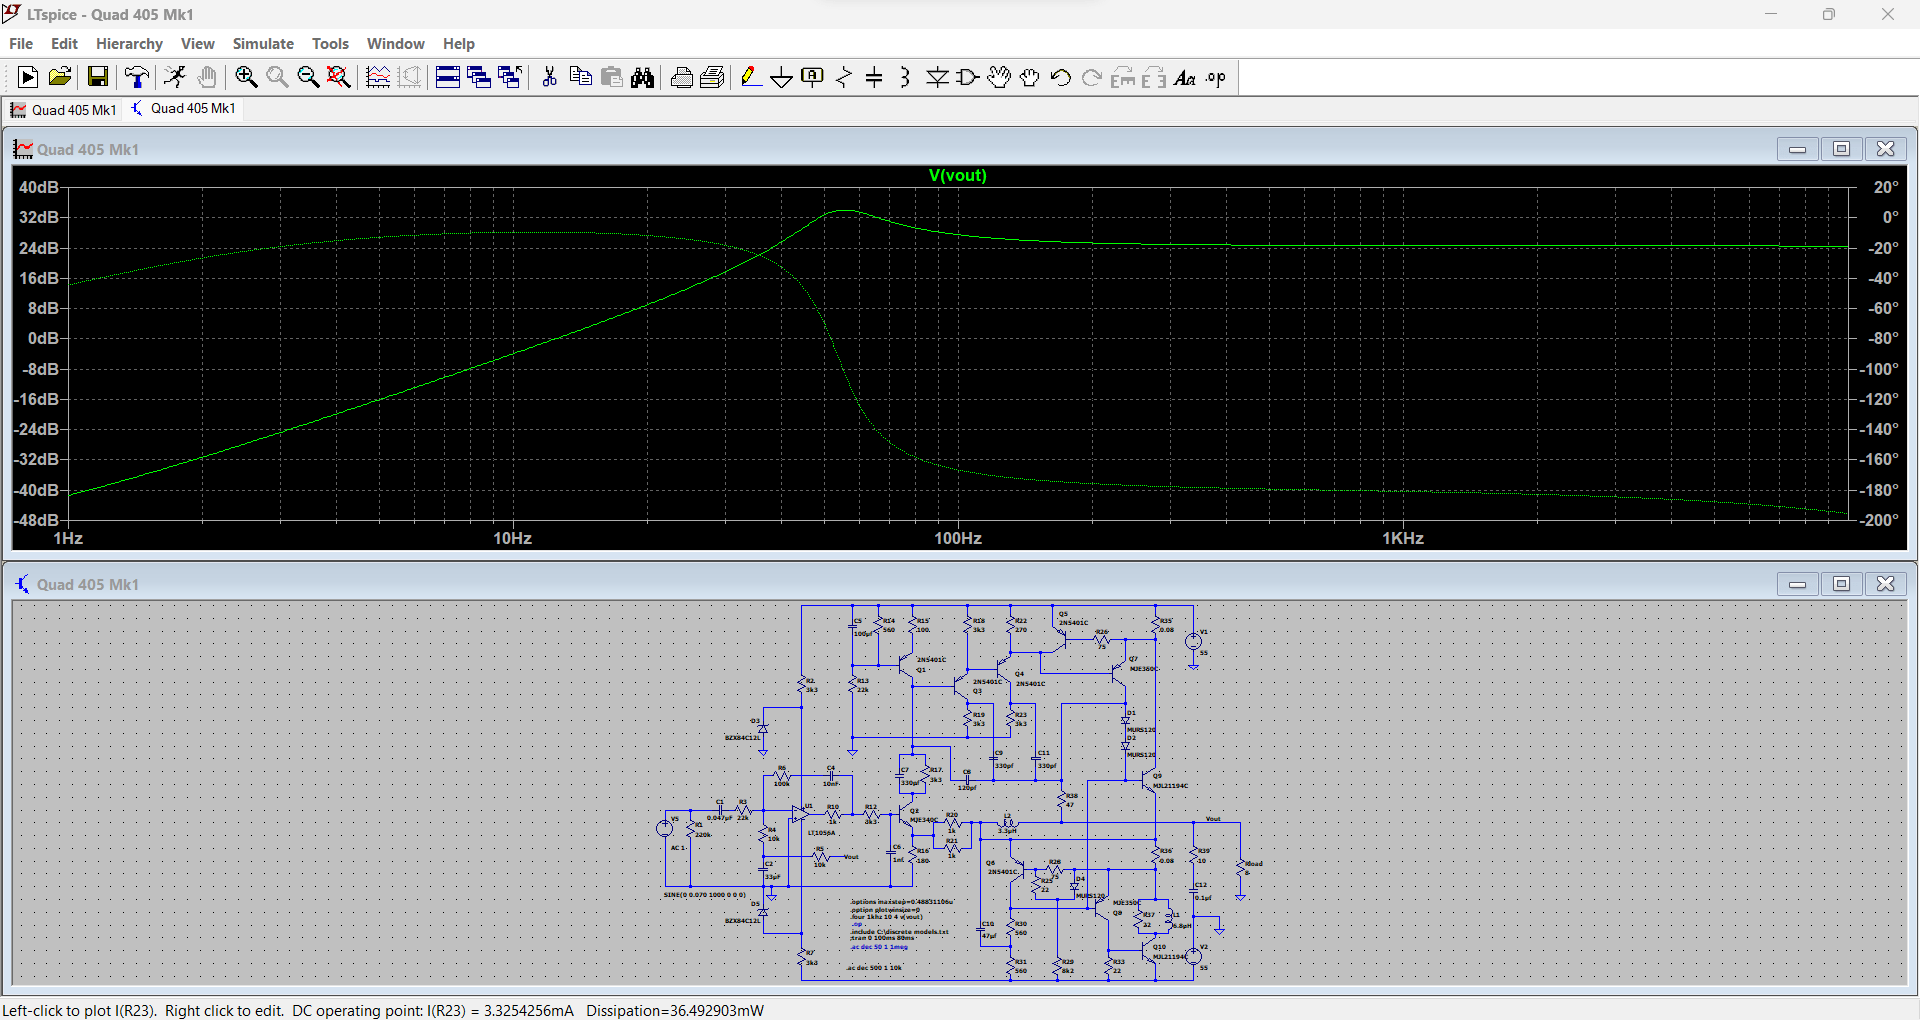Open the Help menu
Image resolution: width=1920 pixels, height=1020 pixels.
(459, 43)
